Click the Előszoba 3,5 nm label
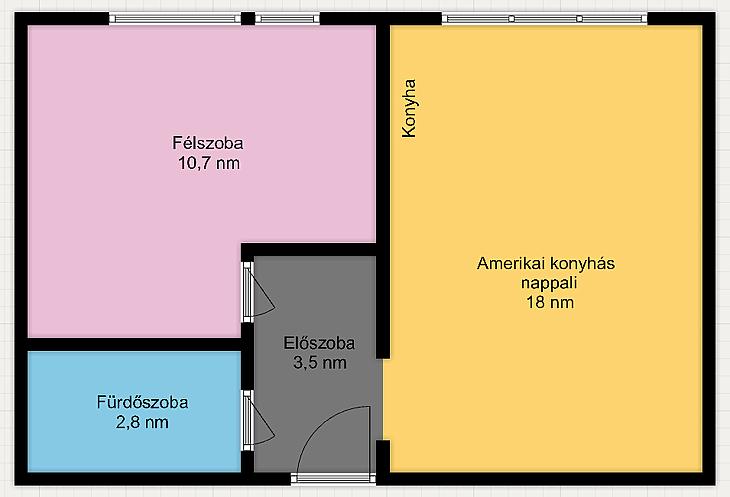Viewport: 730px width, 497px height. (319, 353)
